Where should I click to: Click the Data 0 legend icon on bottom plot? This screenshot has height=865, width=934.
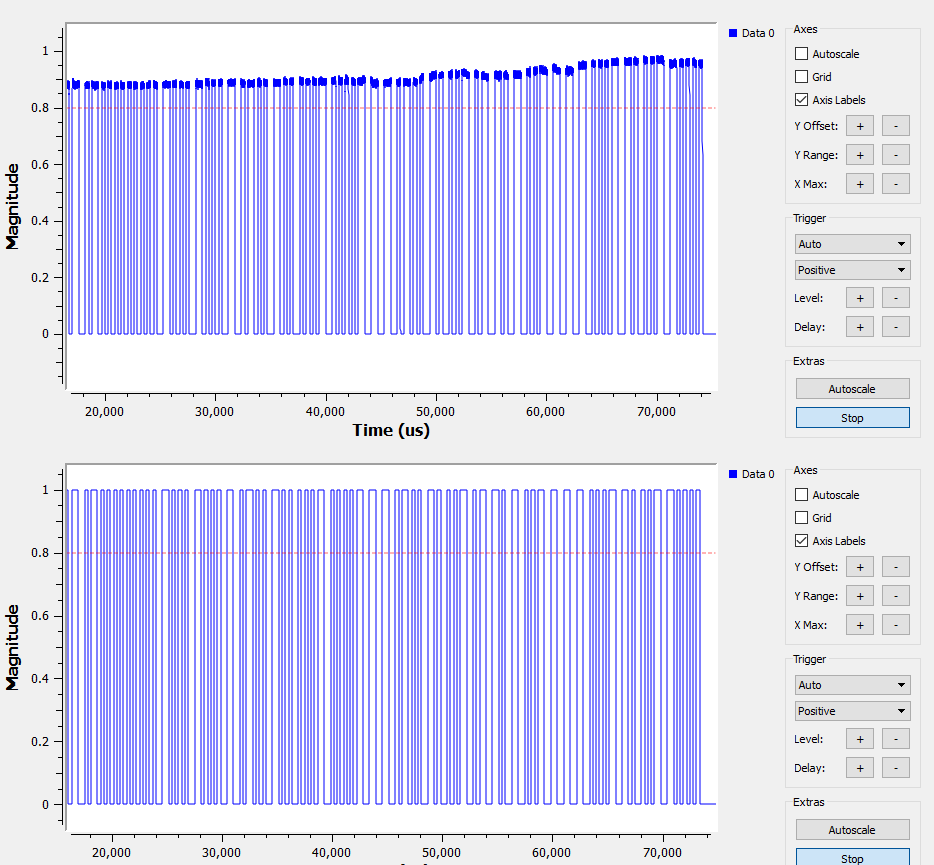[x=733, y=474]
